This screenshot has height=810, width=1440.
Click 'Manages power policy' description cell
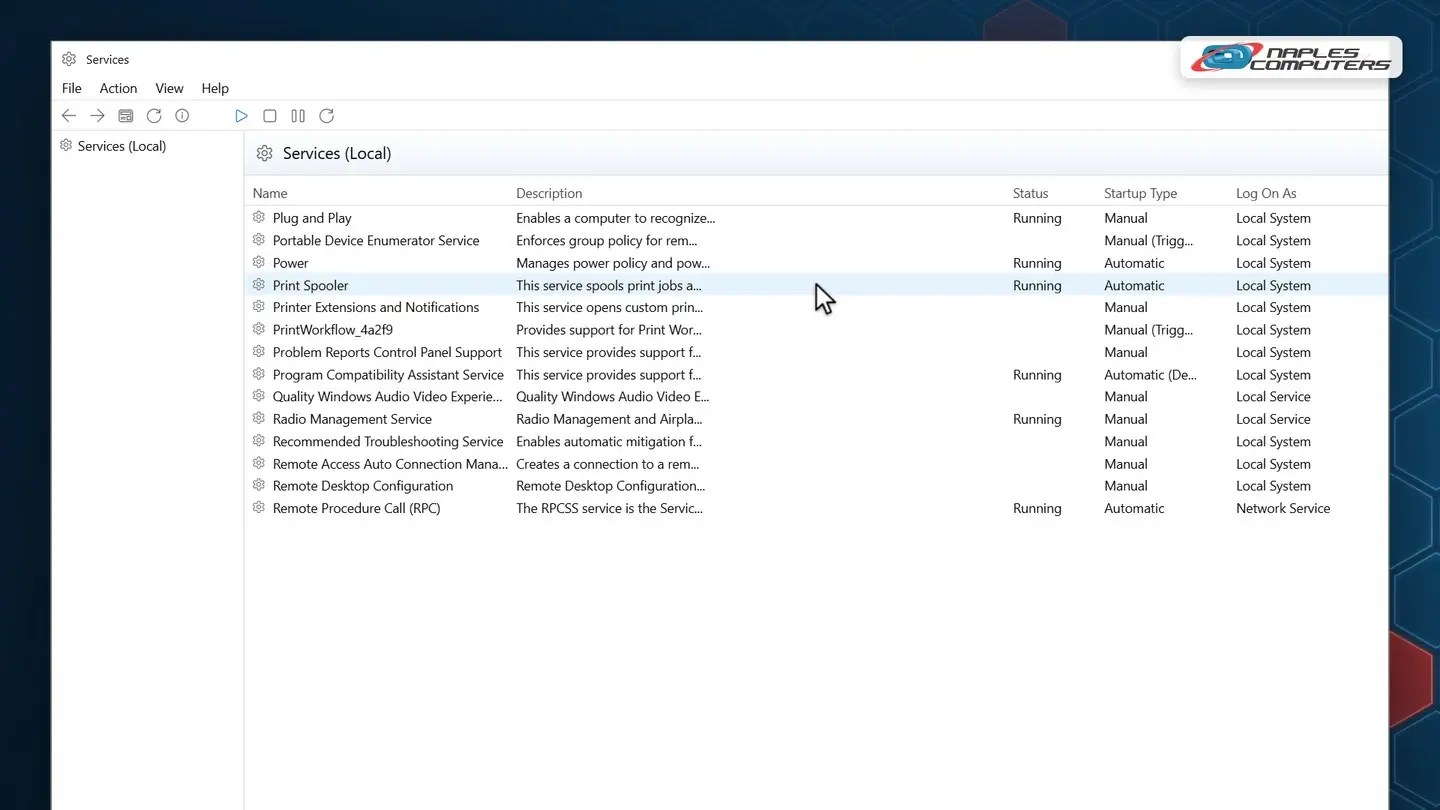(x=613, y=263)
